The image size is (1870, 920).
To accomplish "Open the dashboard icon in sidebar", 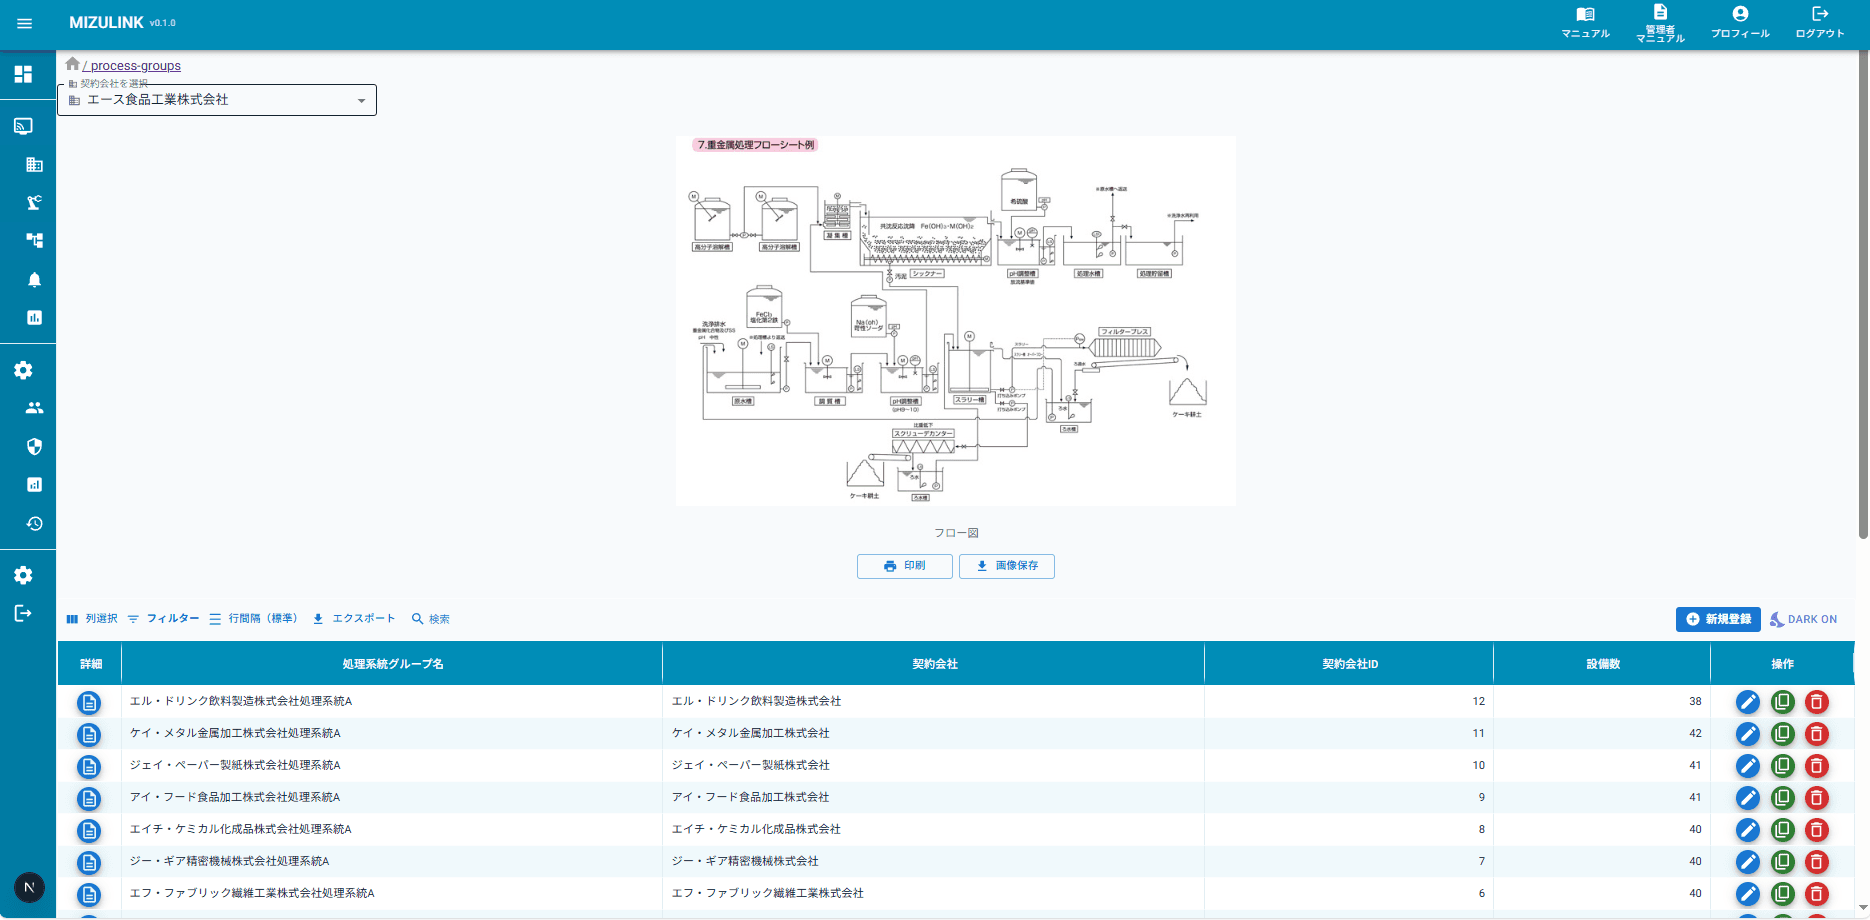I will [23, 74].
